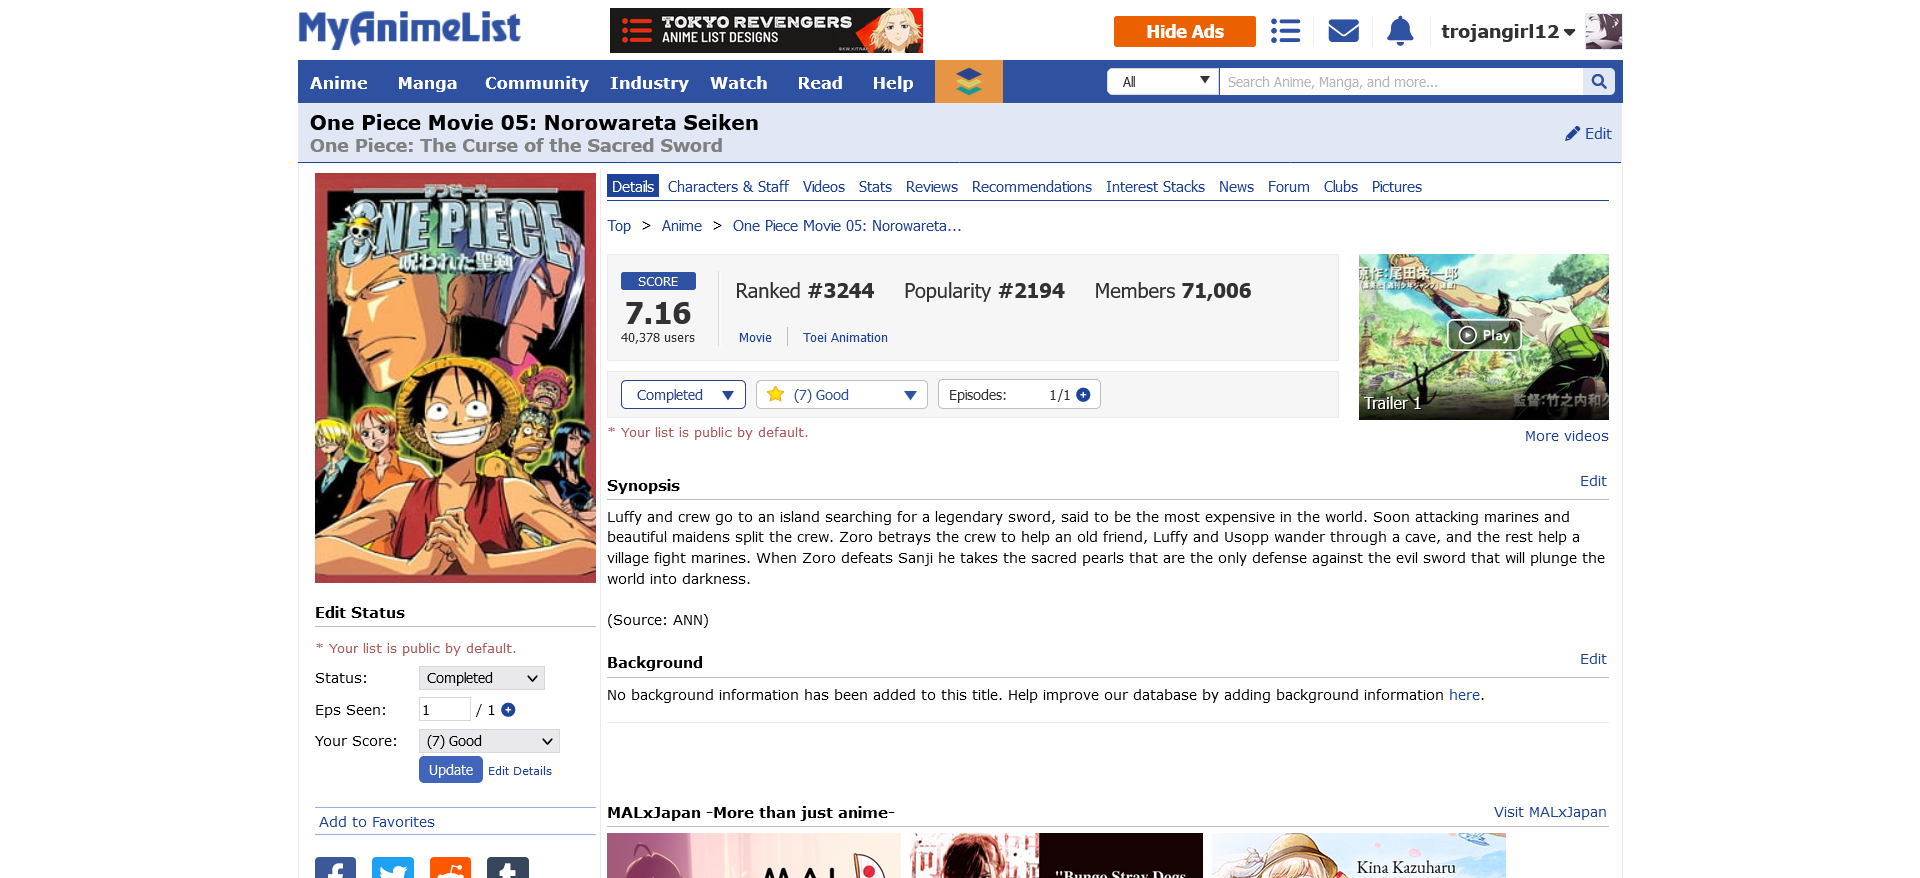Image resolution: width=1920 pixels, height=878 pixels.
Task: Switch to the Pictures tab
Action: click(1397, 187)
